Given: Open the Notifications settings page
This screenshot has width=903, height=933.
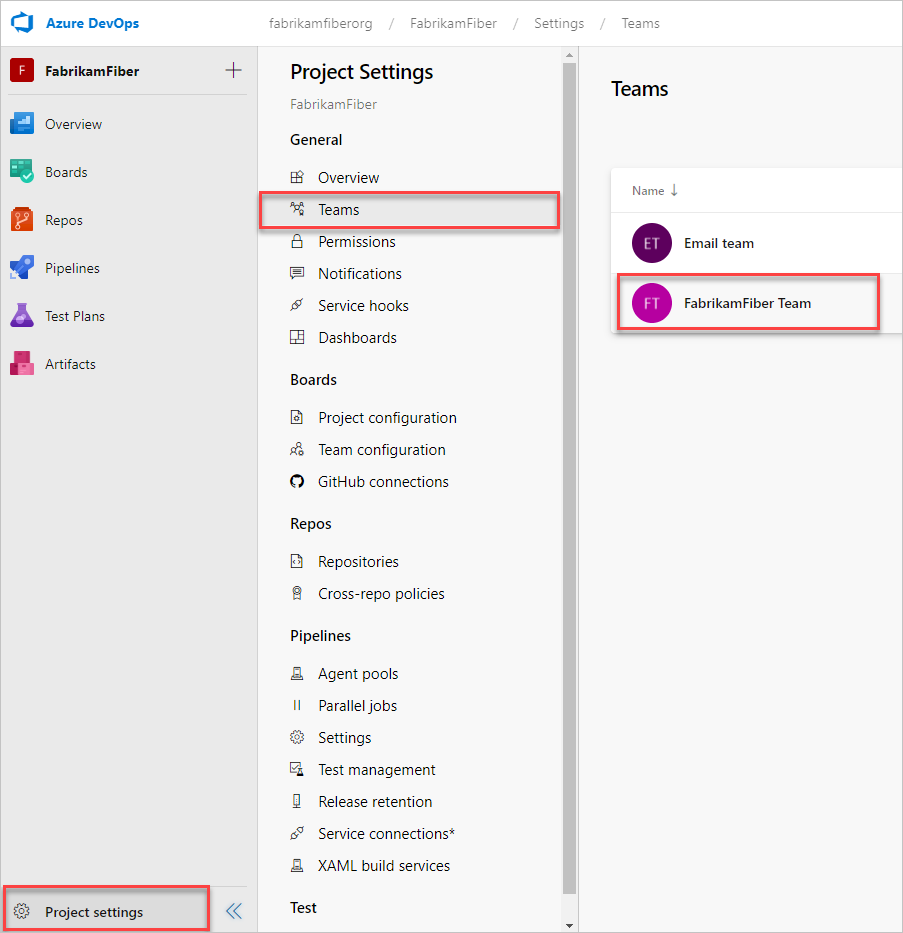Looking at the screenshot, I should click(360, 274).
